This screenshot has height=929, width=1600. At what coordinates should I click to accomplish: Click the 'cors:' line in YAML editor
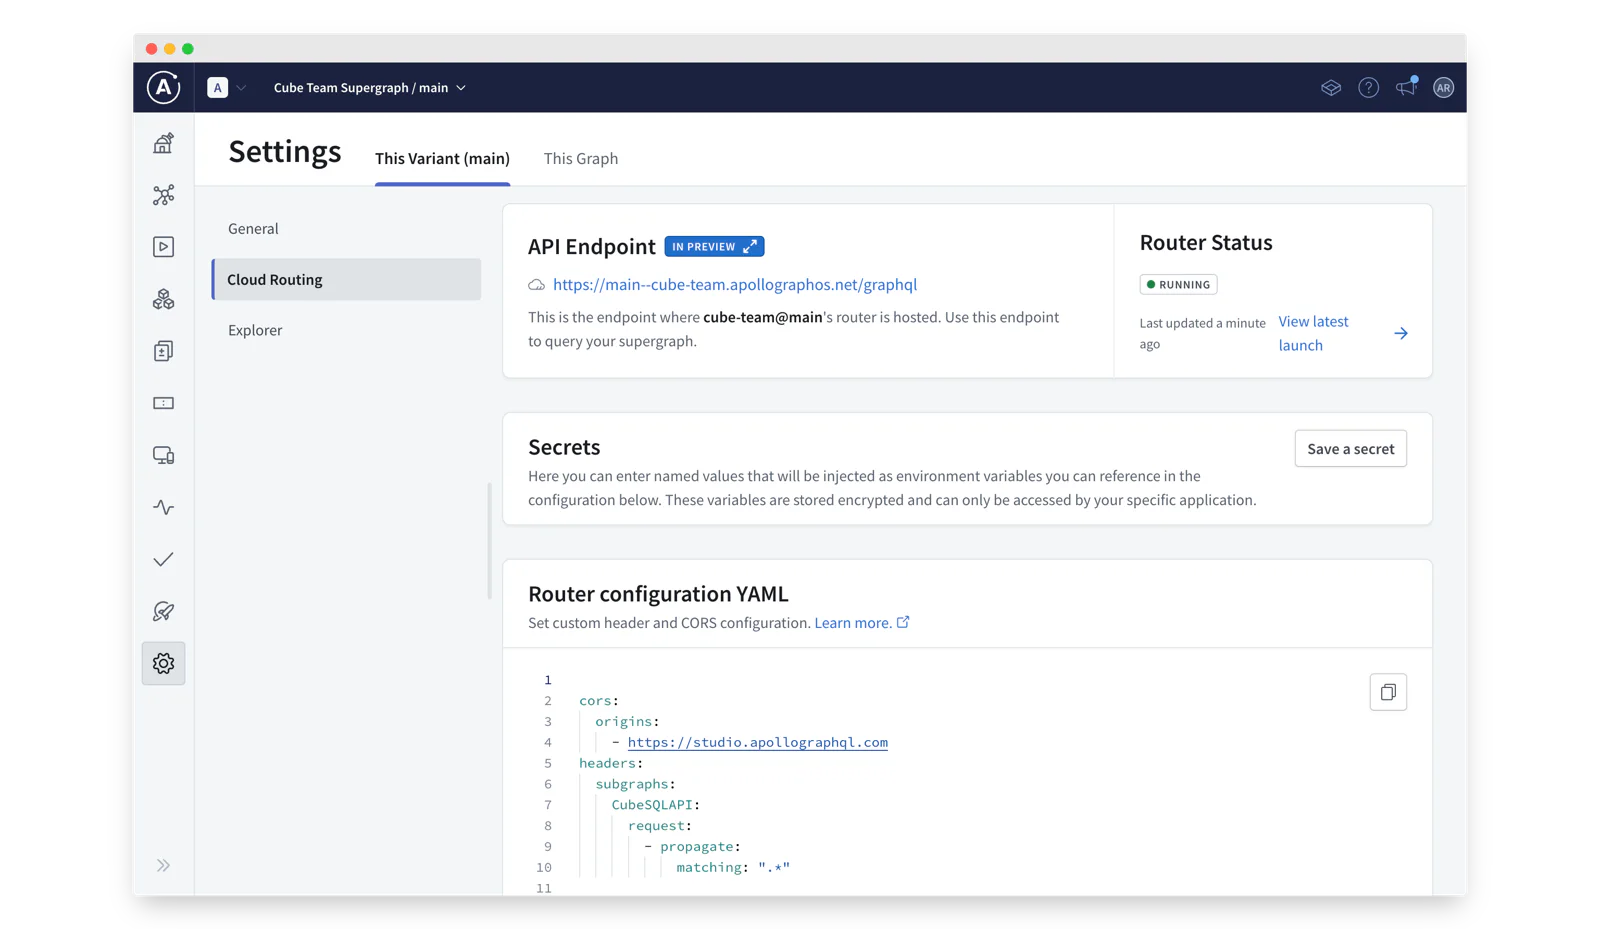click(599, 701)
